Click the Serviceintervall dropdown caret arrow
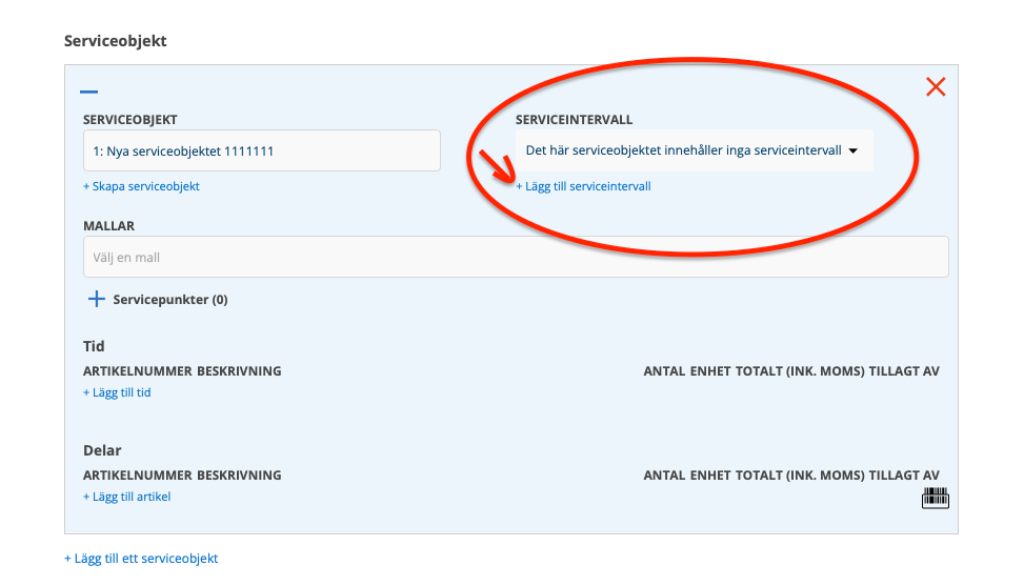Viewport: 1024px width, 586px height. click(853, 151)
